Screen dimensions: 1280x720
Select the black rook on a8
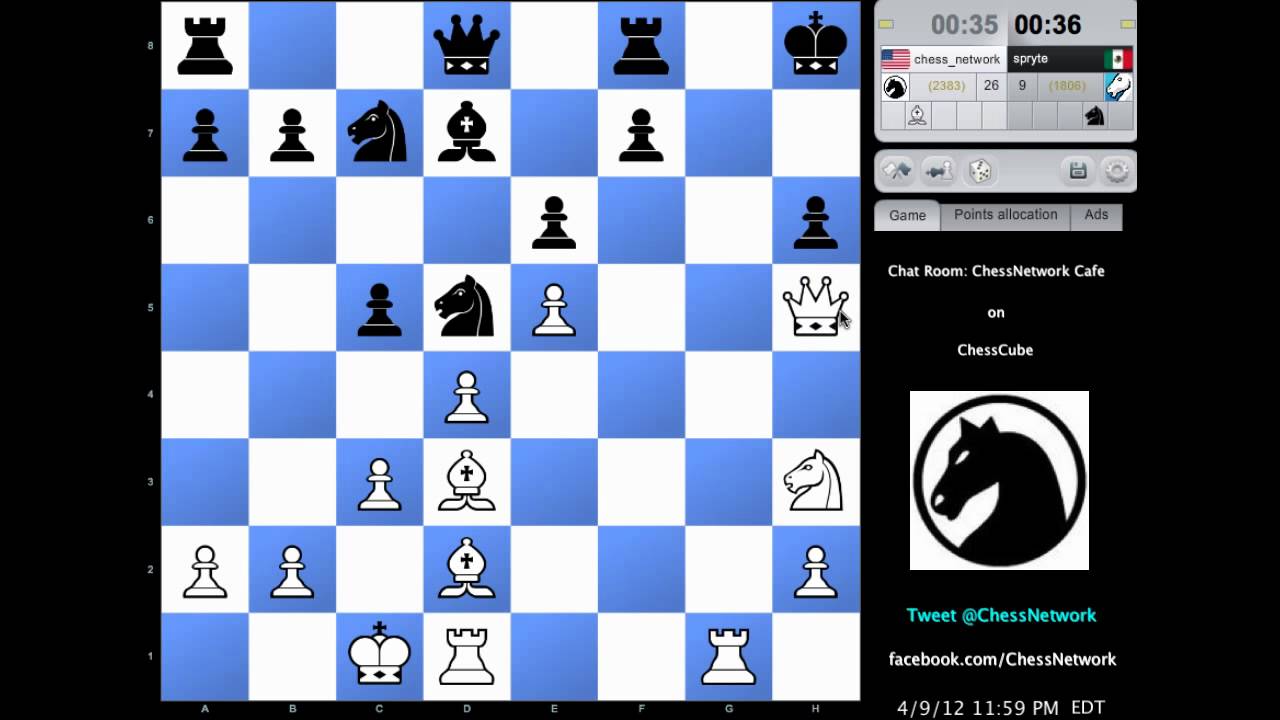point(205,46)
